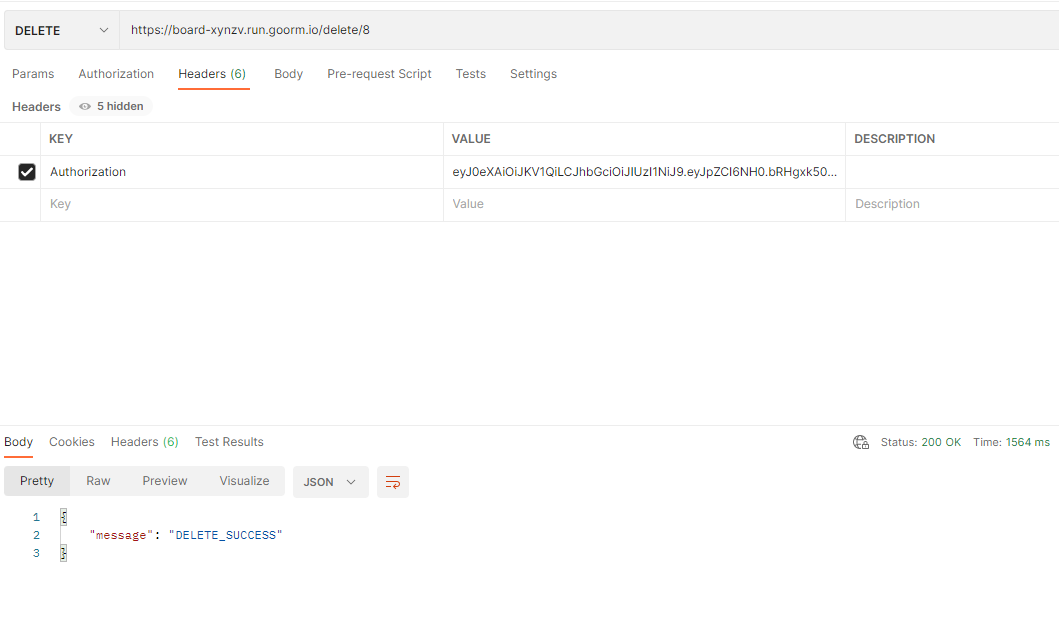Click the Authorization row description cell
This screenshot has height=626, width=1059.
point(952,172)
